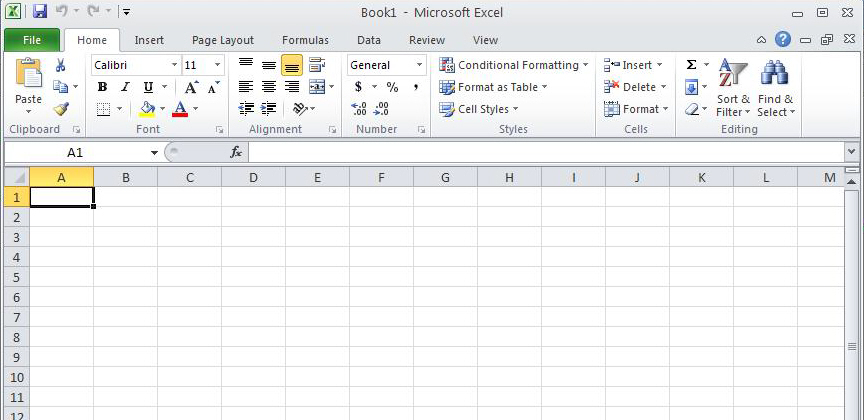Open font color dropdown arrow

pos(195,109)
